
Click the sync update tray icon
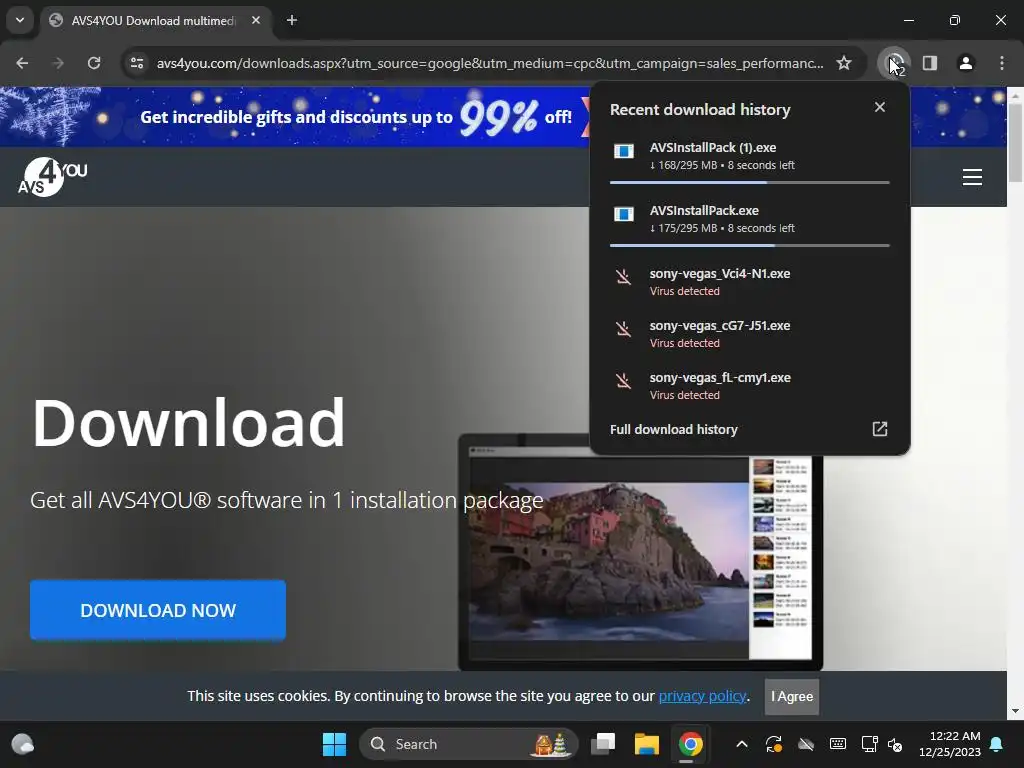pyautogui.click(x=774, y=744)
